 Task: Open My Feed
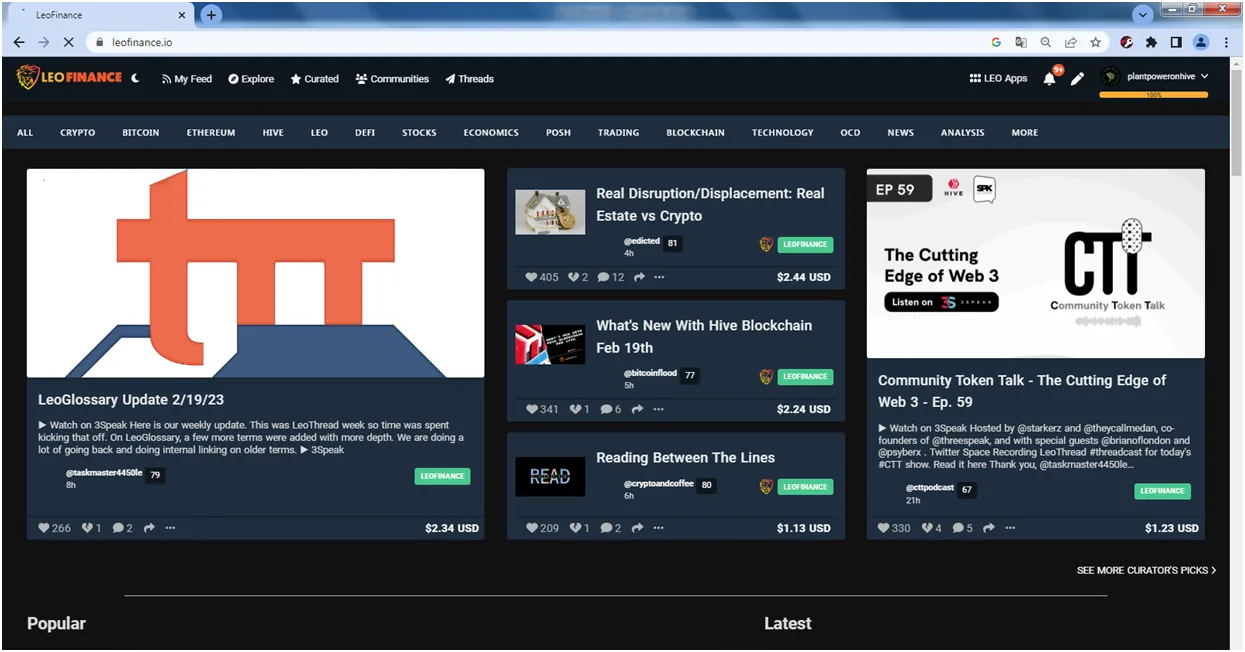click(186, 79)
